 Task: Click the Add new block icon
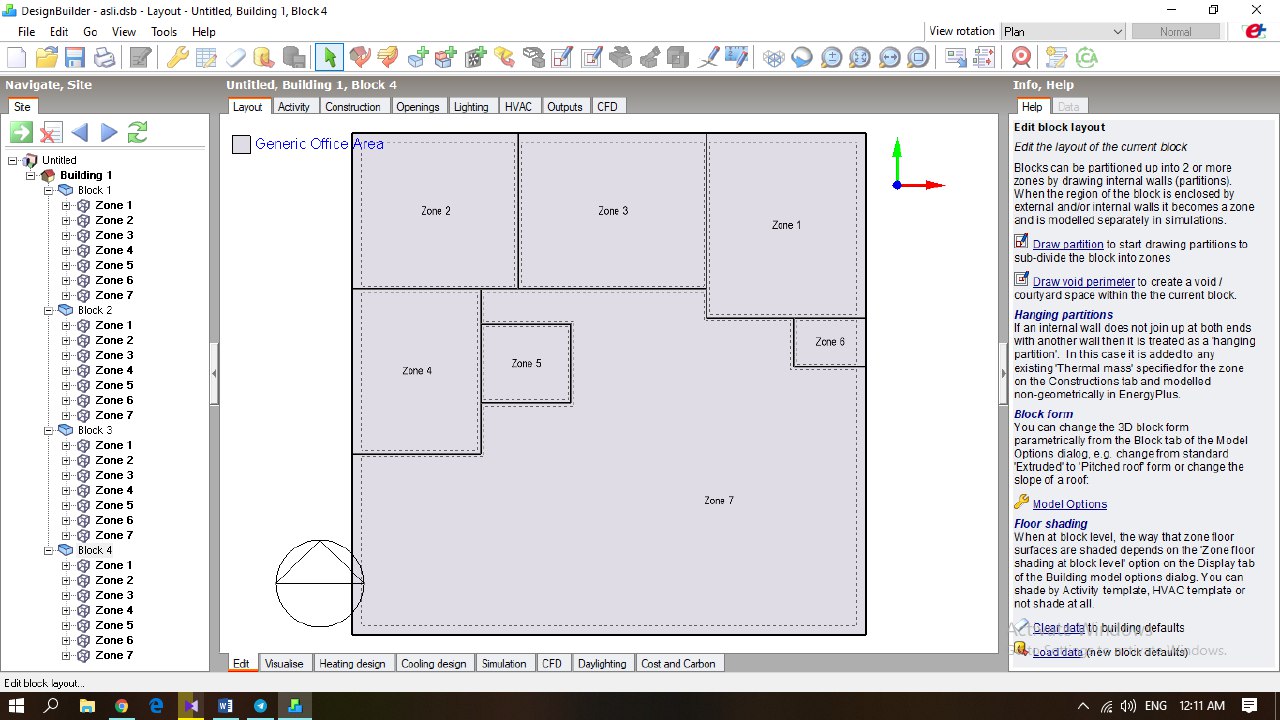[x=418, y=57]
